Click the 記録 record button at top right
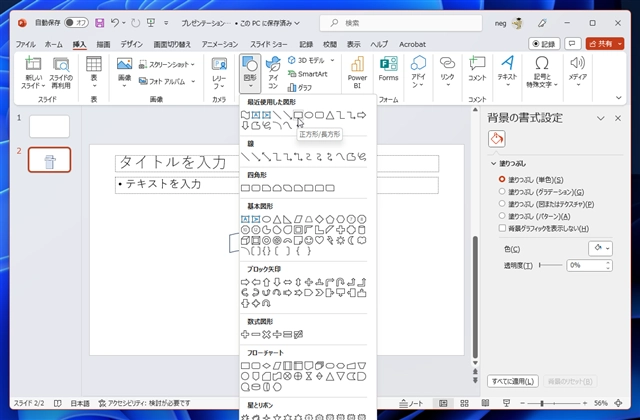The height and width of the screenshot is (420, 640). 544,44
